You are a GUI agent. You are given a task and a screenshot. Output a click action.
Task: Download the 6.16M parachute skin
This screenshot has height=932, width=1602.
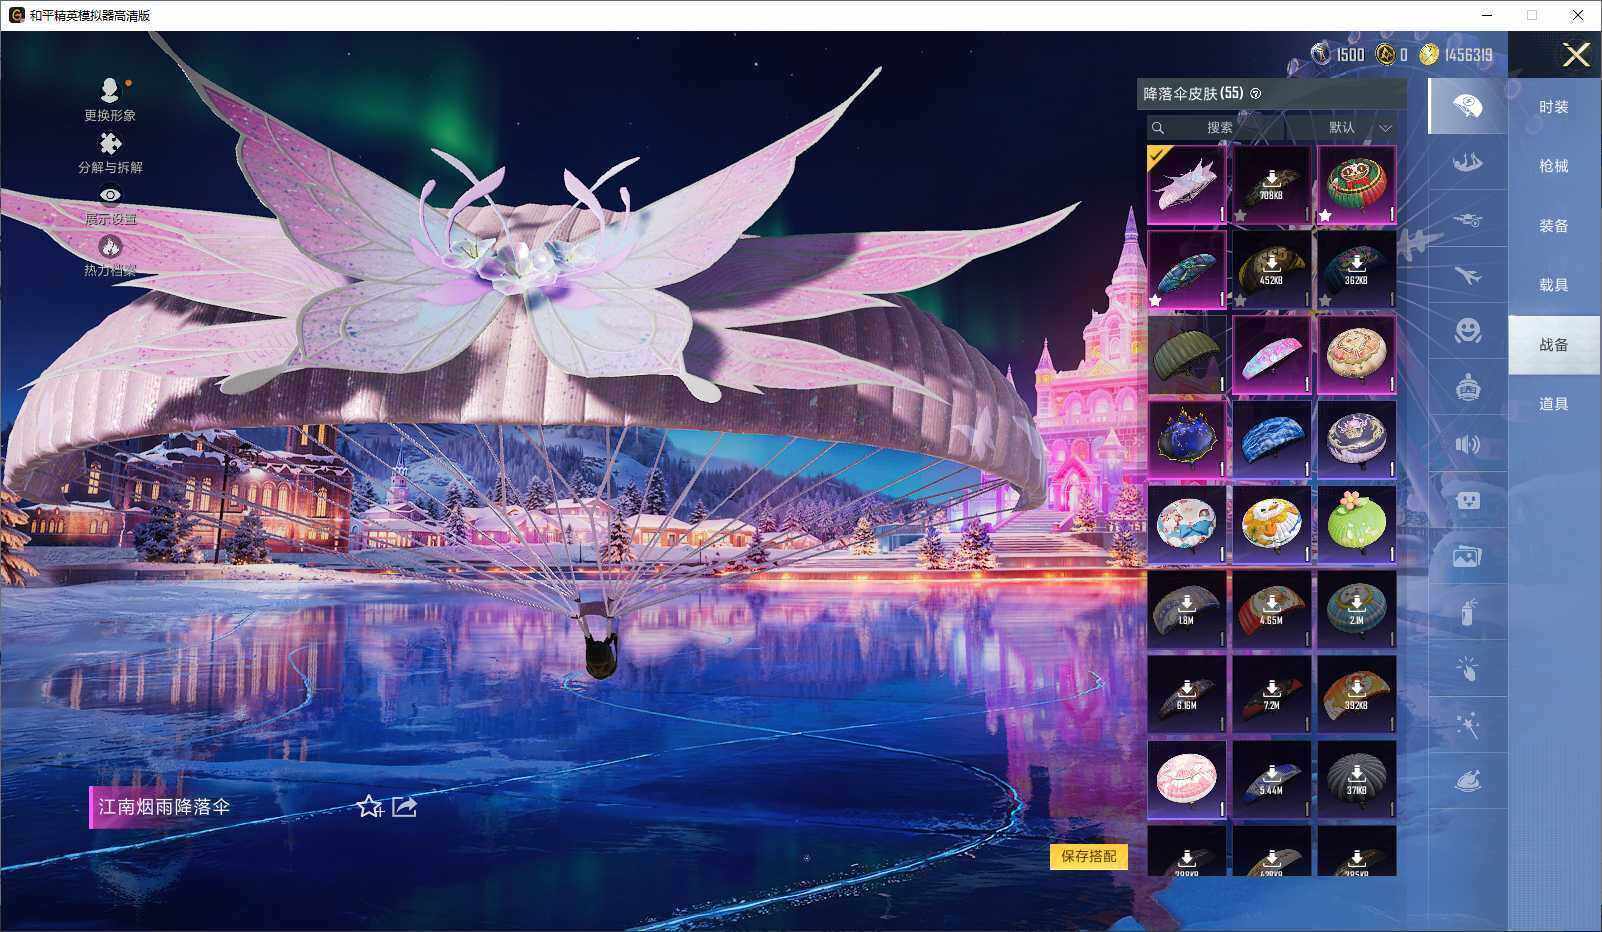1187,695
